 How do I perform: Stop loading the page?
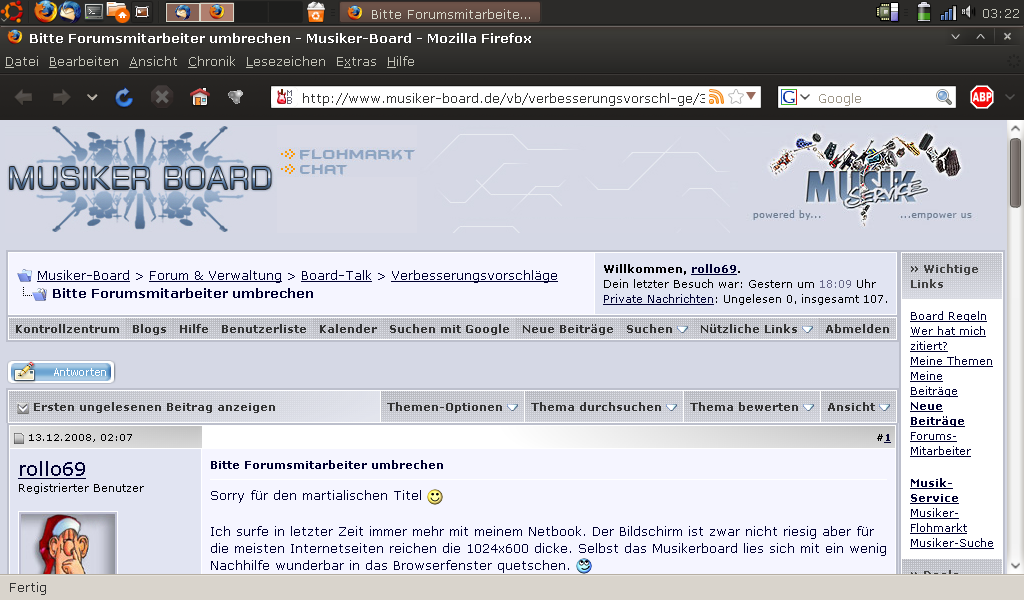point(161,97)
